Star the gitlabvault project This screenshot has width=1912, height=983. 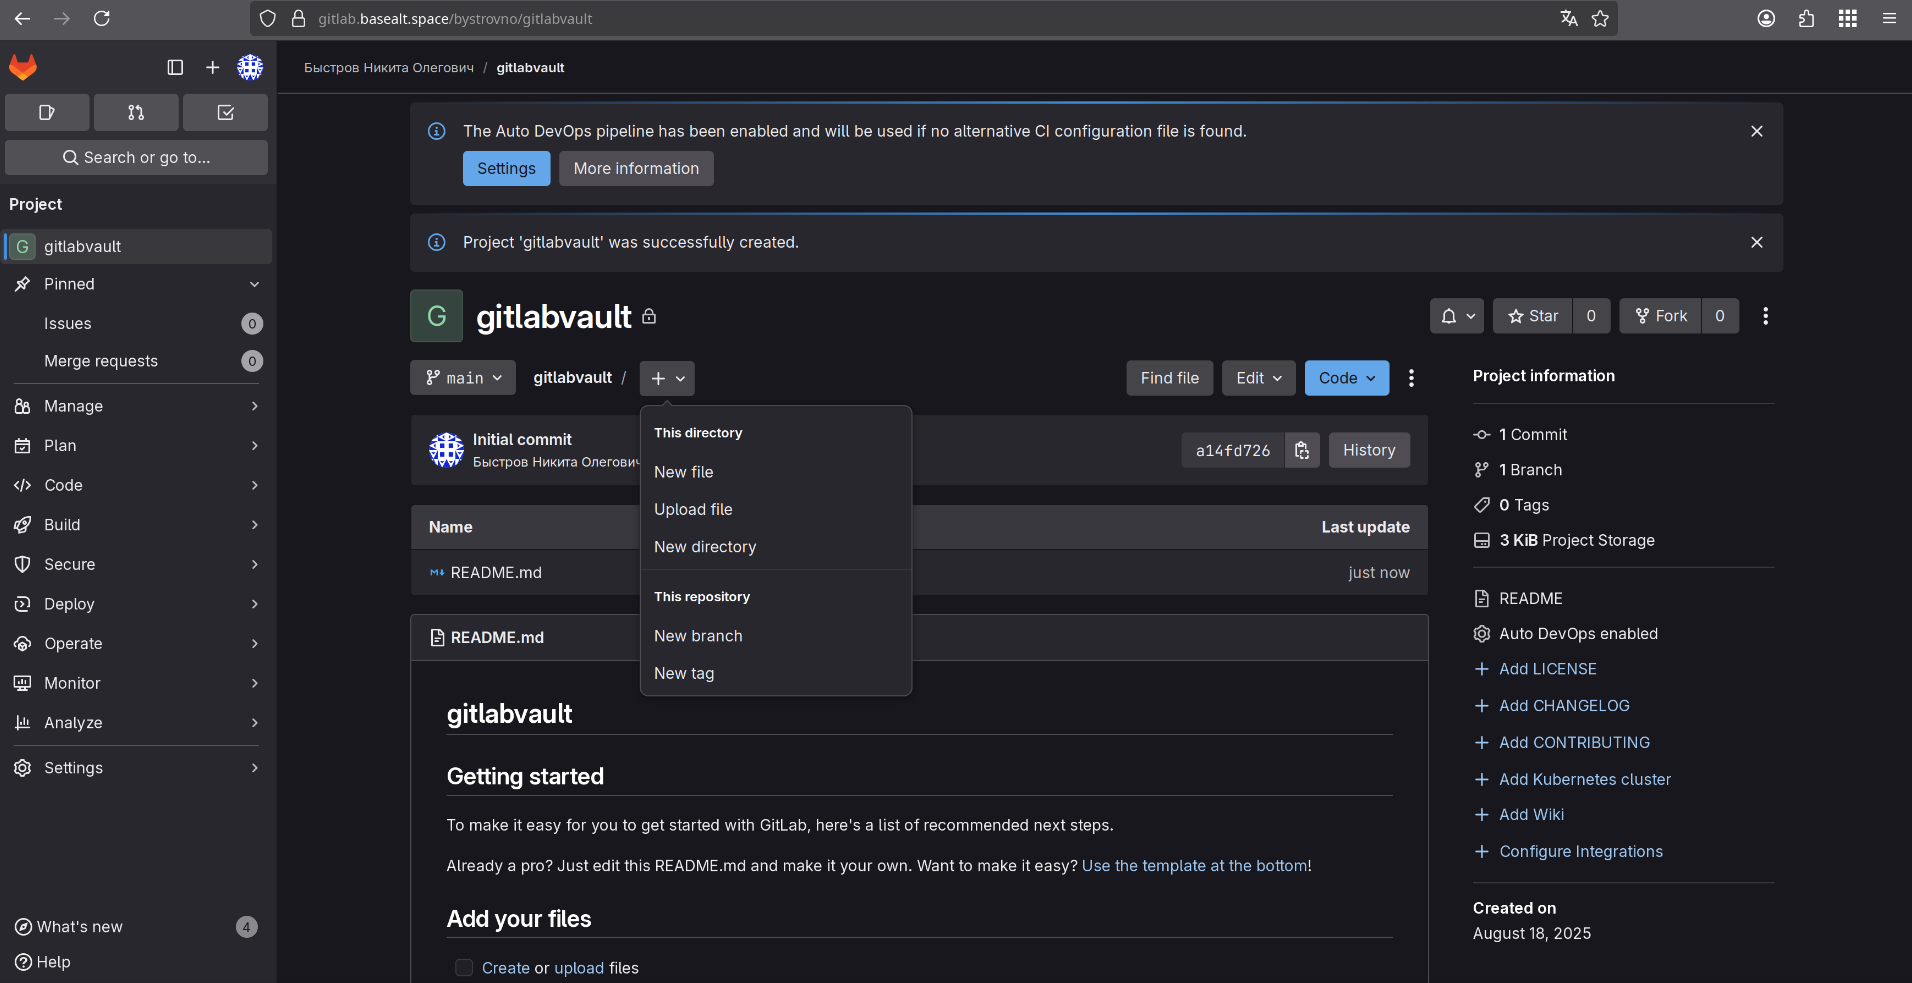coord(1533,316)
